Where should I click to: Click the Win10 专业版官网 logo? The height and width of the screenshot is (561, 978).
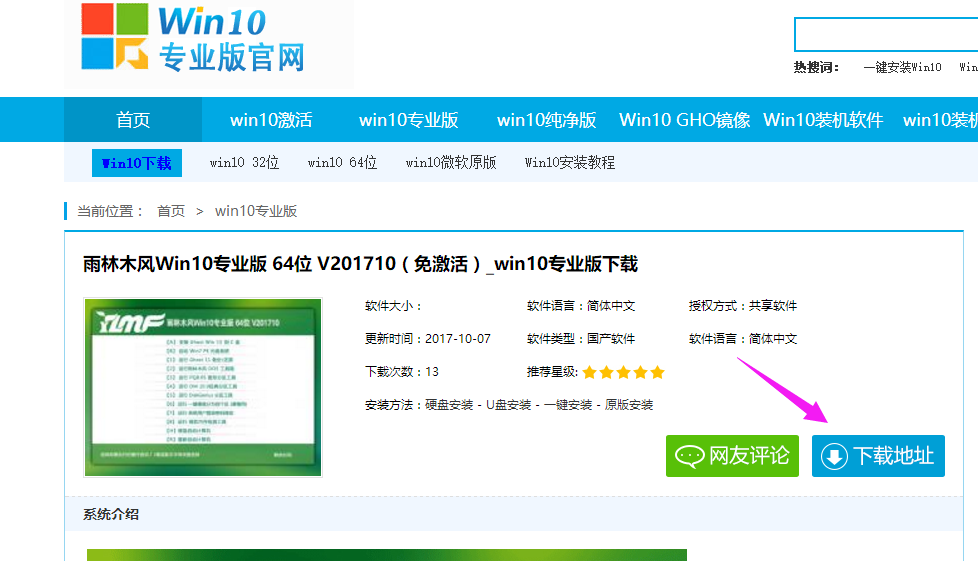tap(195, 40)
